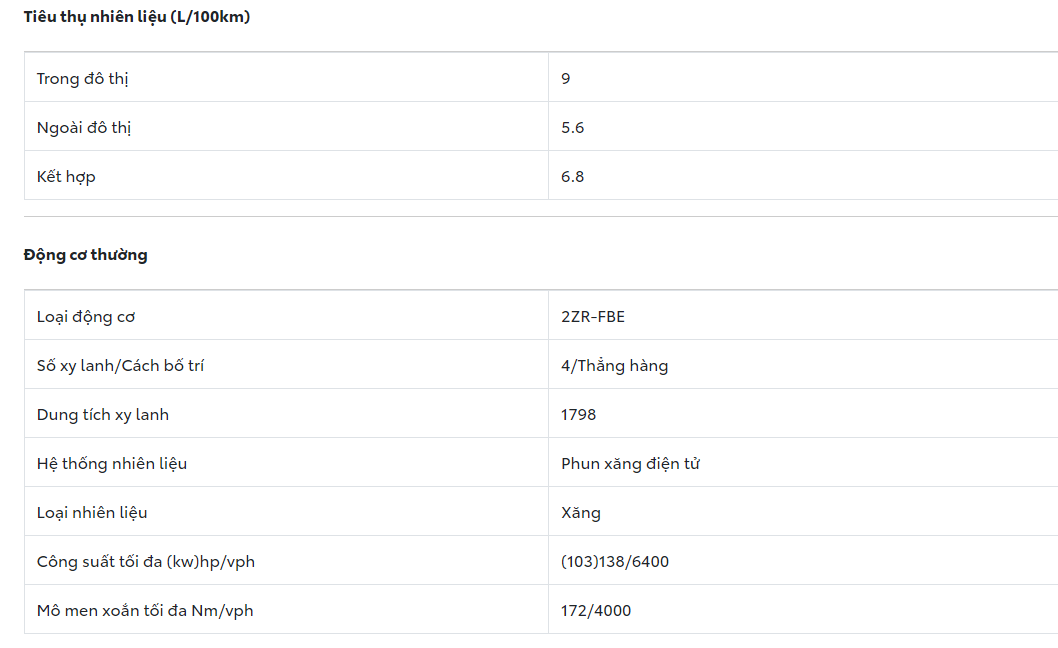1058x648 pixels.
Task: Select the "Hệ thống nhiên liệu" label
Action: 112,464
